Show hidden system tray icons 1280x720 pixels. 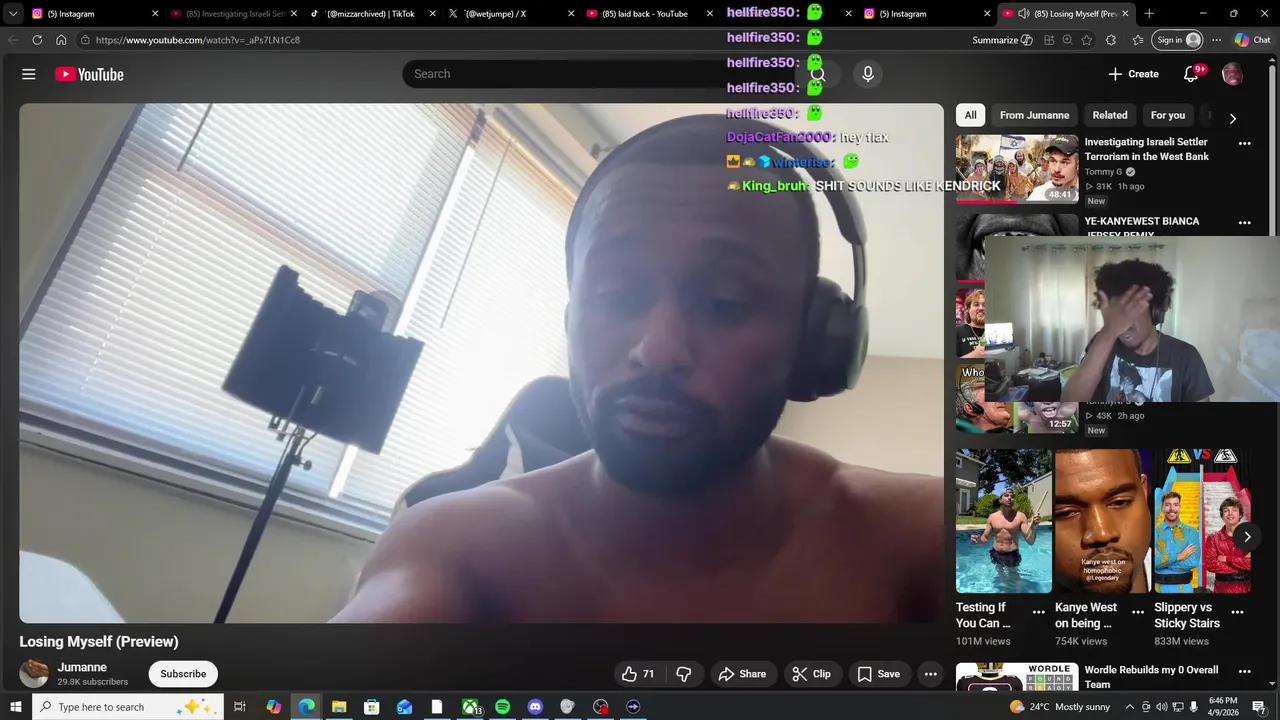(x=1129, y=707)
